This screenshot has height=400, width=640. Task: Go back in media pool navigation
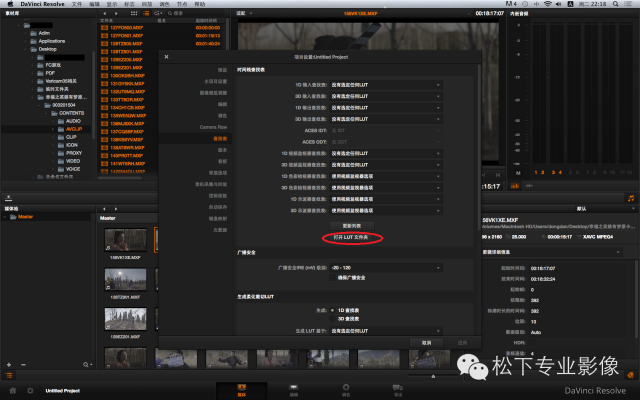pos(104,209)
